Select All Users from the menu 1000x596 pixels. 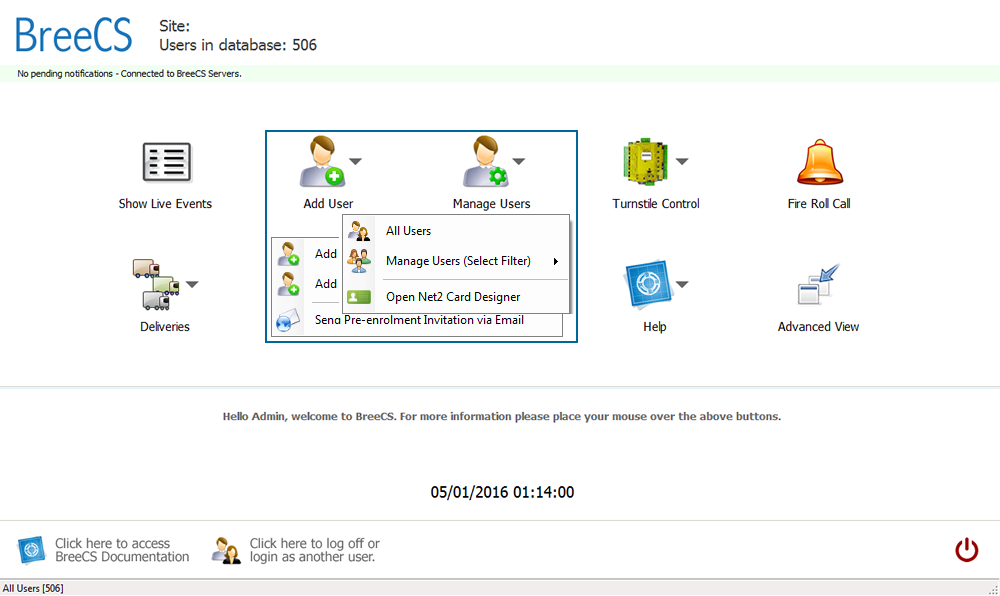pyautogui.click(x=408, y=231)
